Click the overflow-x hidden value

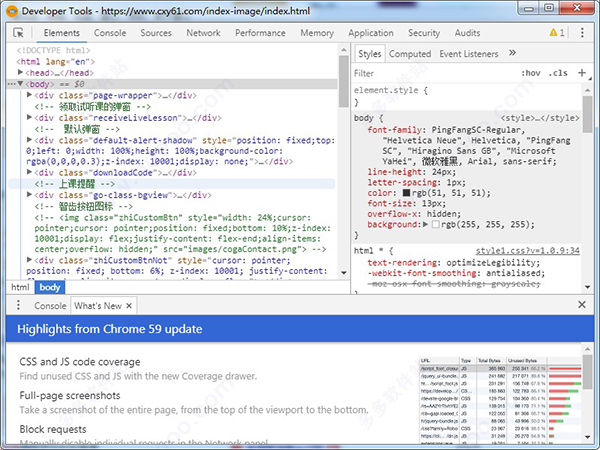tap(443, 214)
